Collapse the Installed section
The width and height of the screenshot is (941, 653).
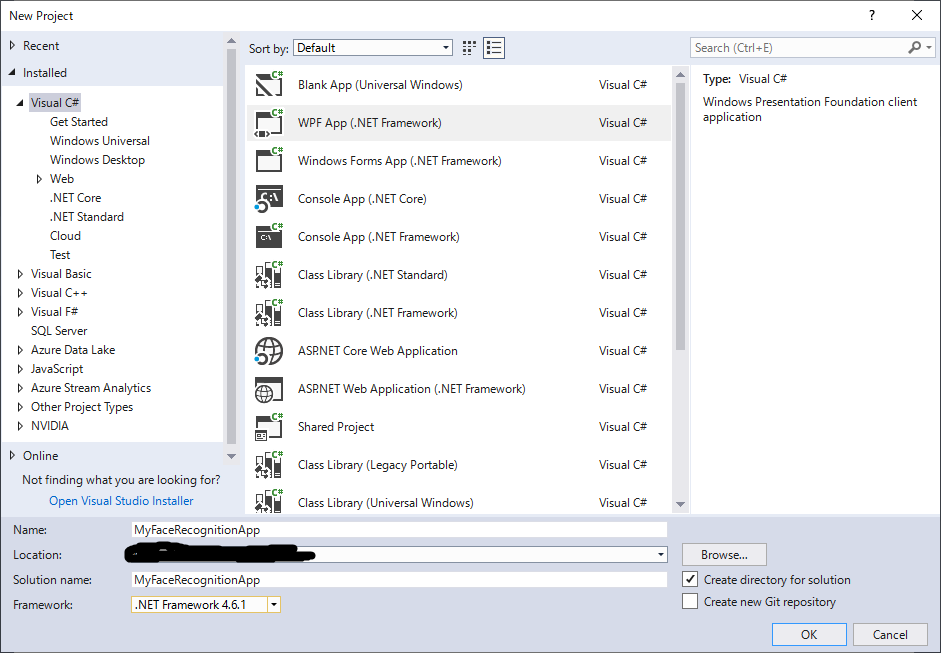coord(13,73)
